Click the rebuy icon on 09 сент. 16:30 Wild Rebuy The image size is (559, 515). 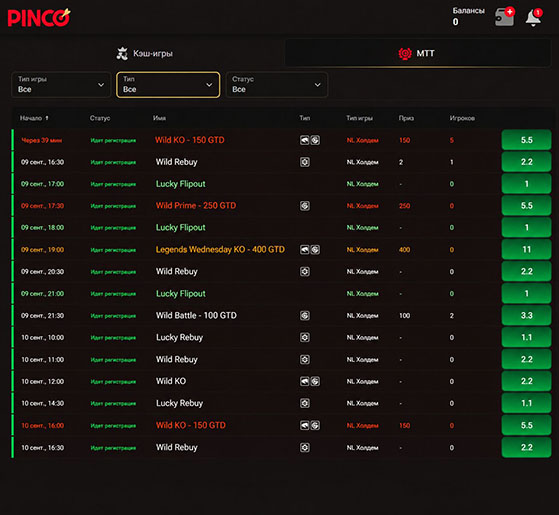[305, 162]
